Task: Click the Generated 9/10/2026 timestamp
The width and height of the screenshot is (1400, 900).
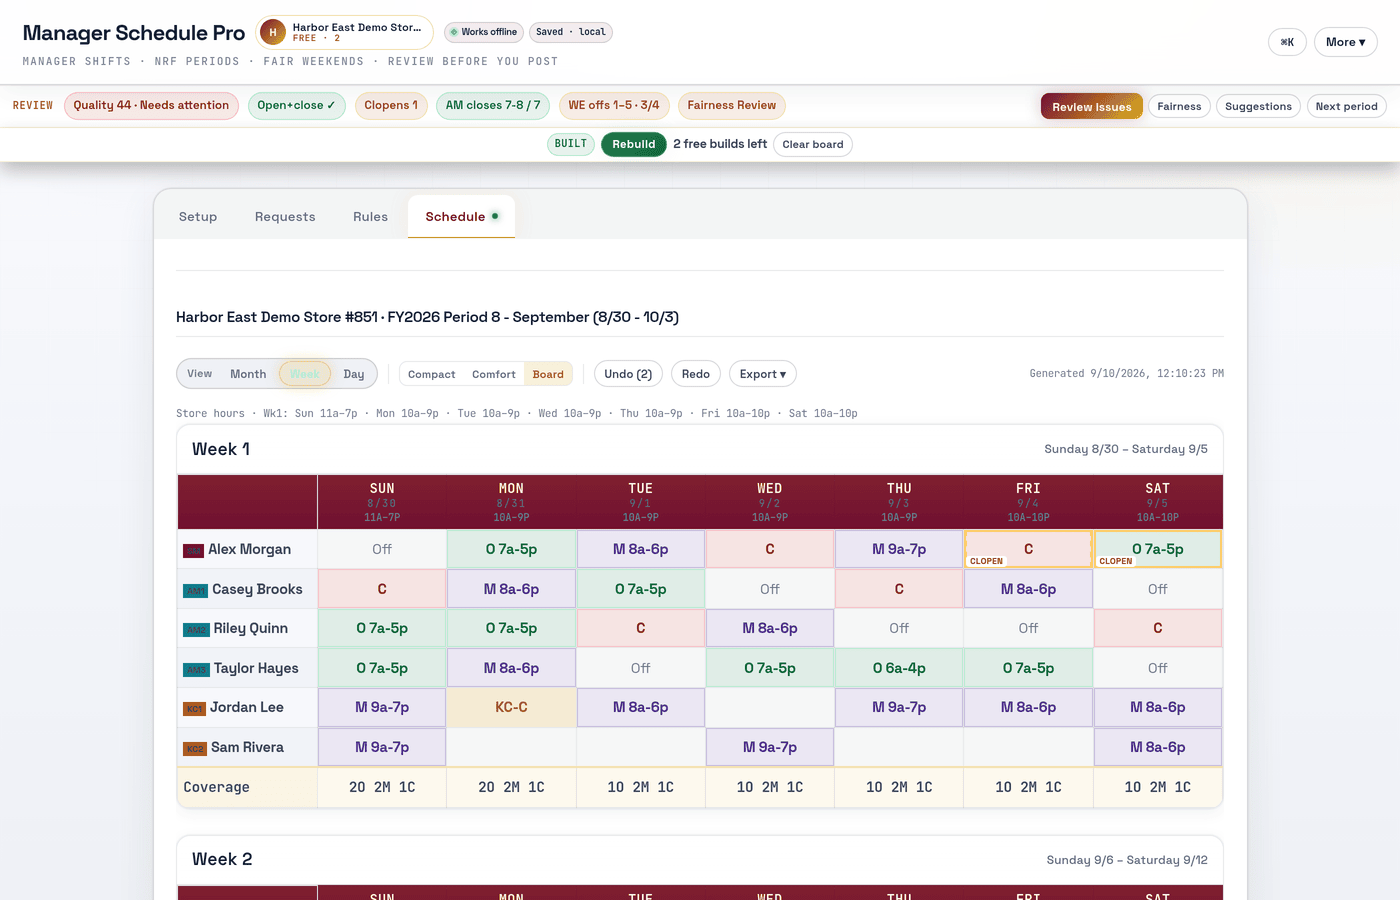Action: (x=1126, y=374)
